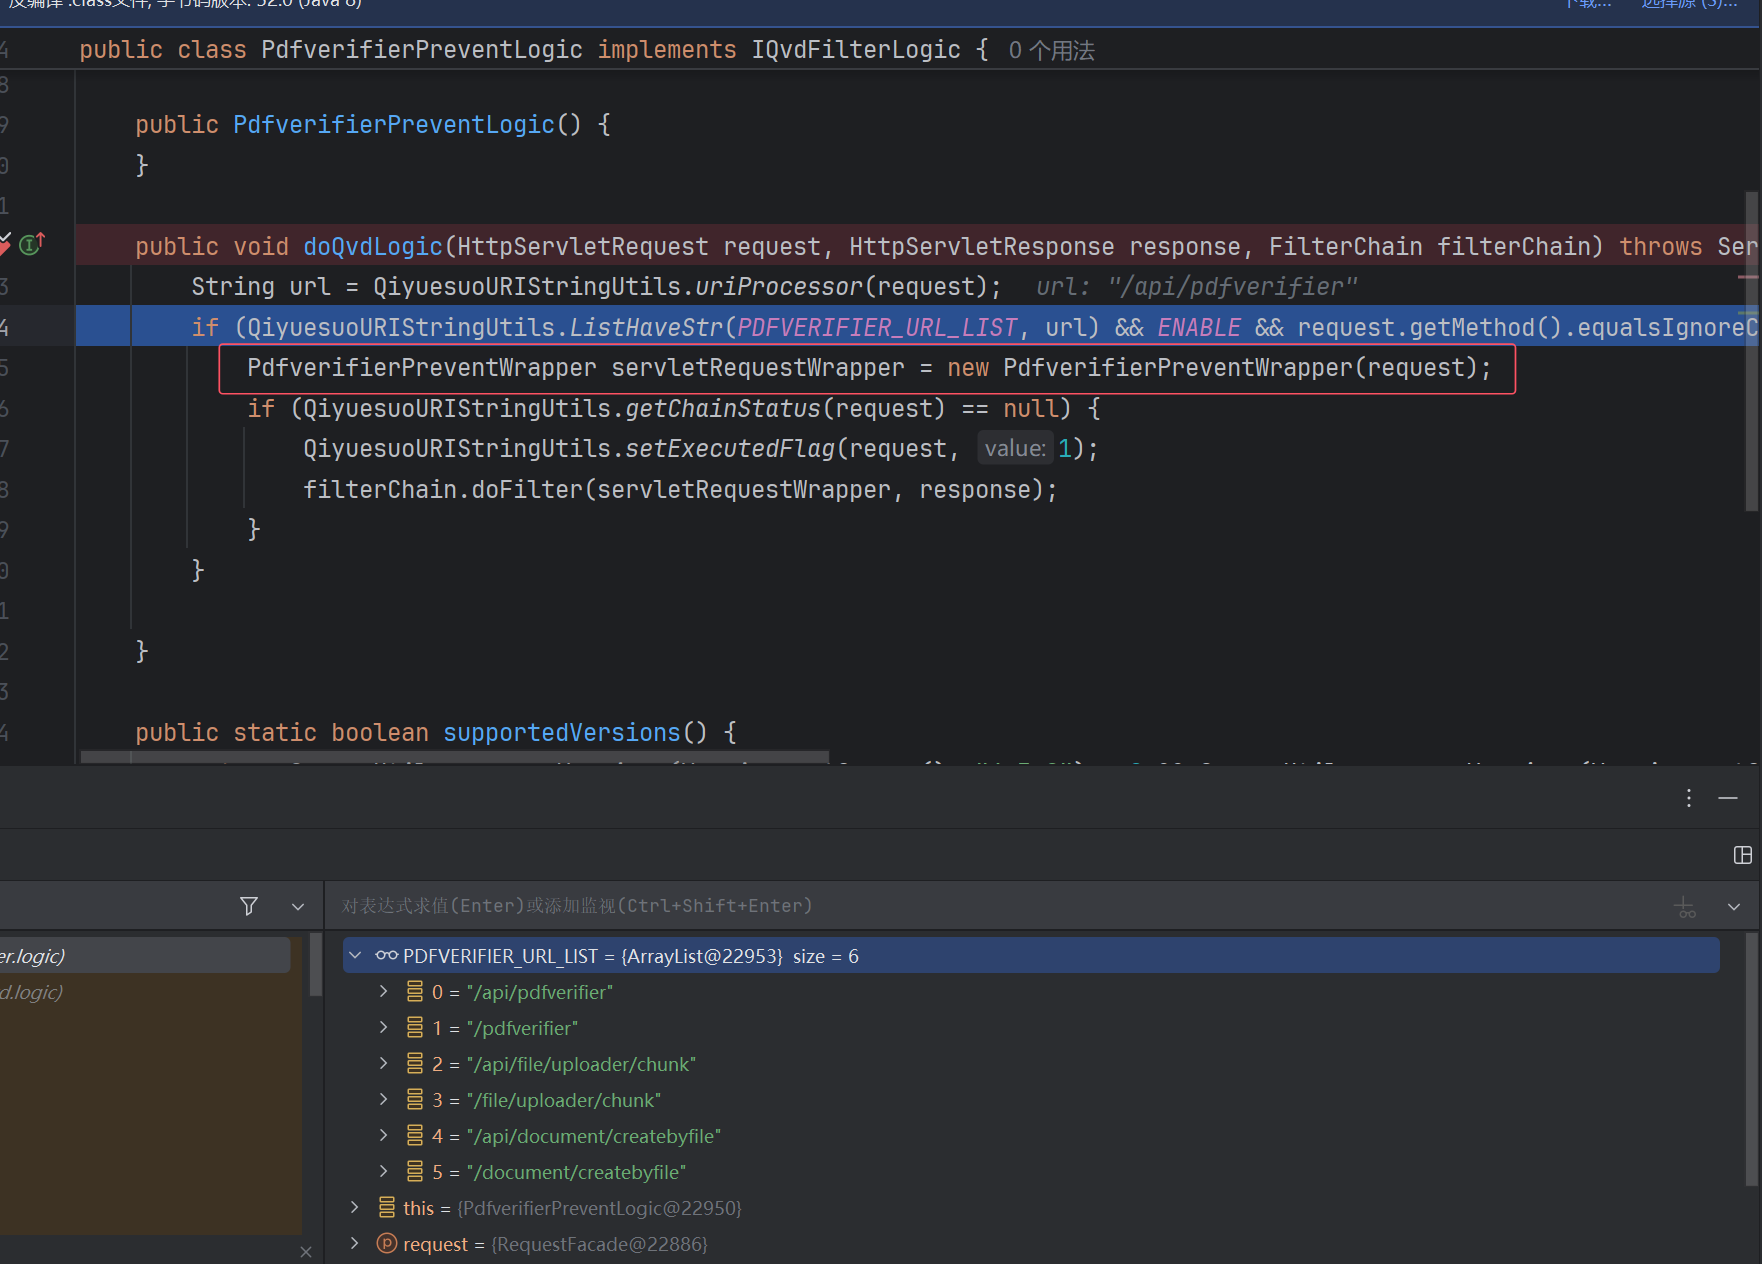
Task: Toggle the breakpoint on the doQvdLogic line
Action: tap(4, 244)
